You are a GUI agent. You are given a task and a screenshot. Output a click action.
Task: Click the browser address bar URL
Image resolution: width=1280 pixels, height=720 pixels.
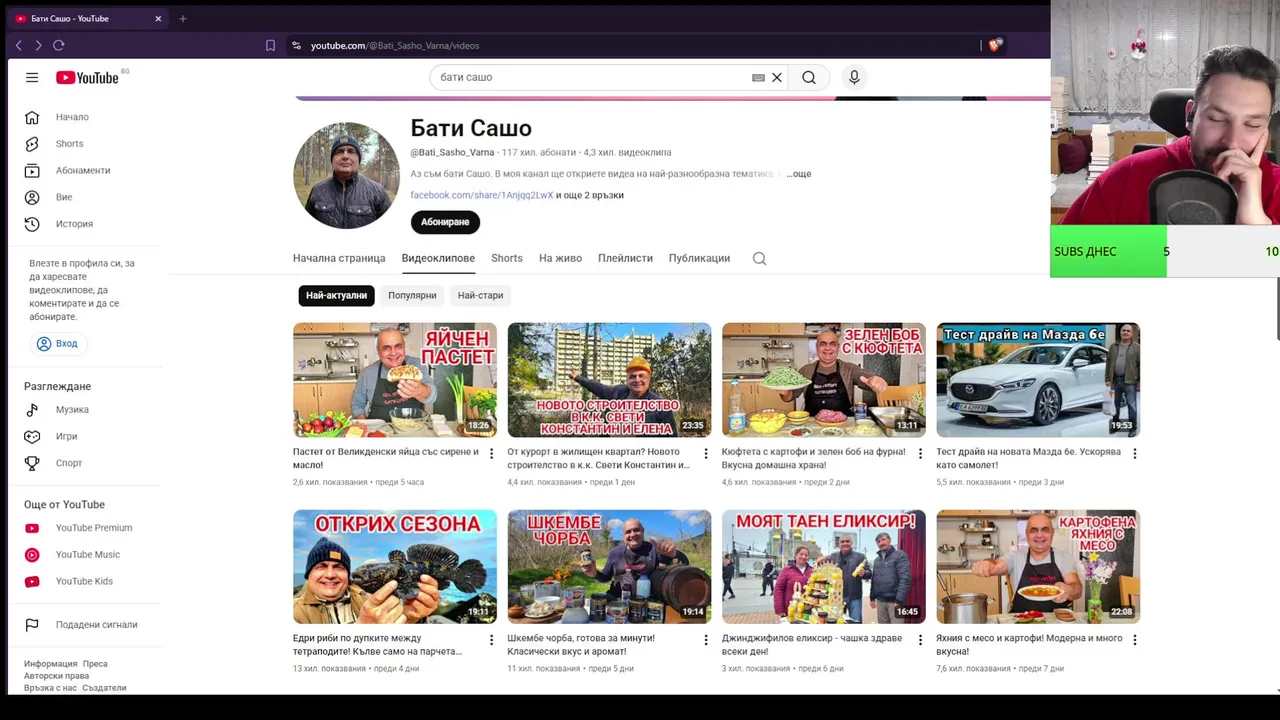coord(395,45)
